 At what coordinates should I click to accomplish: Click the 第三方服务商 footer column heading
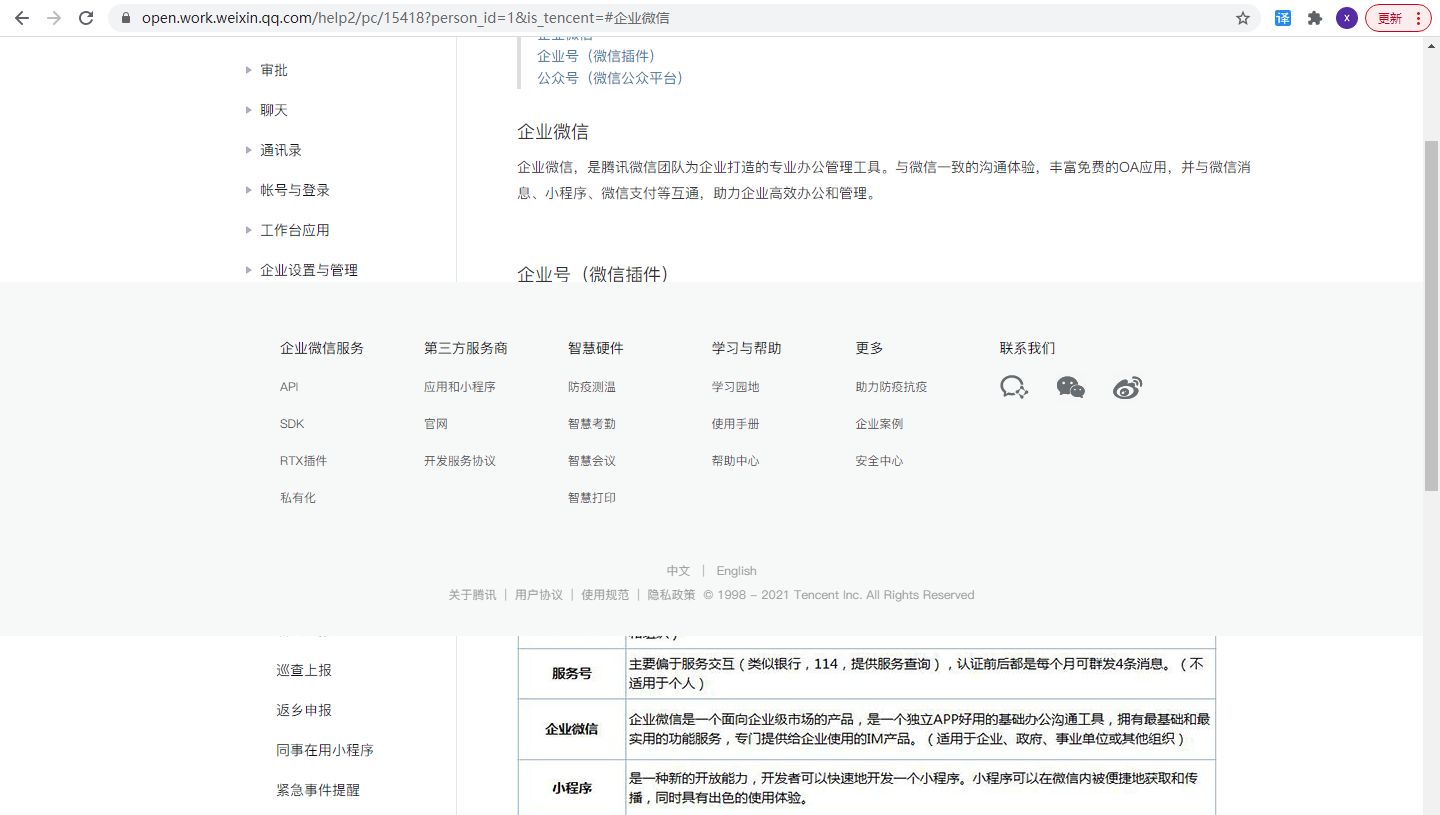click(x=466, y=348)
